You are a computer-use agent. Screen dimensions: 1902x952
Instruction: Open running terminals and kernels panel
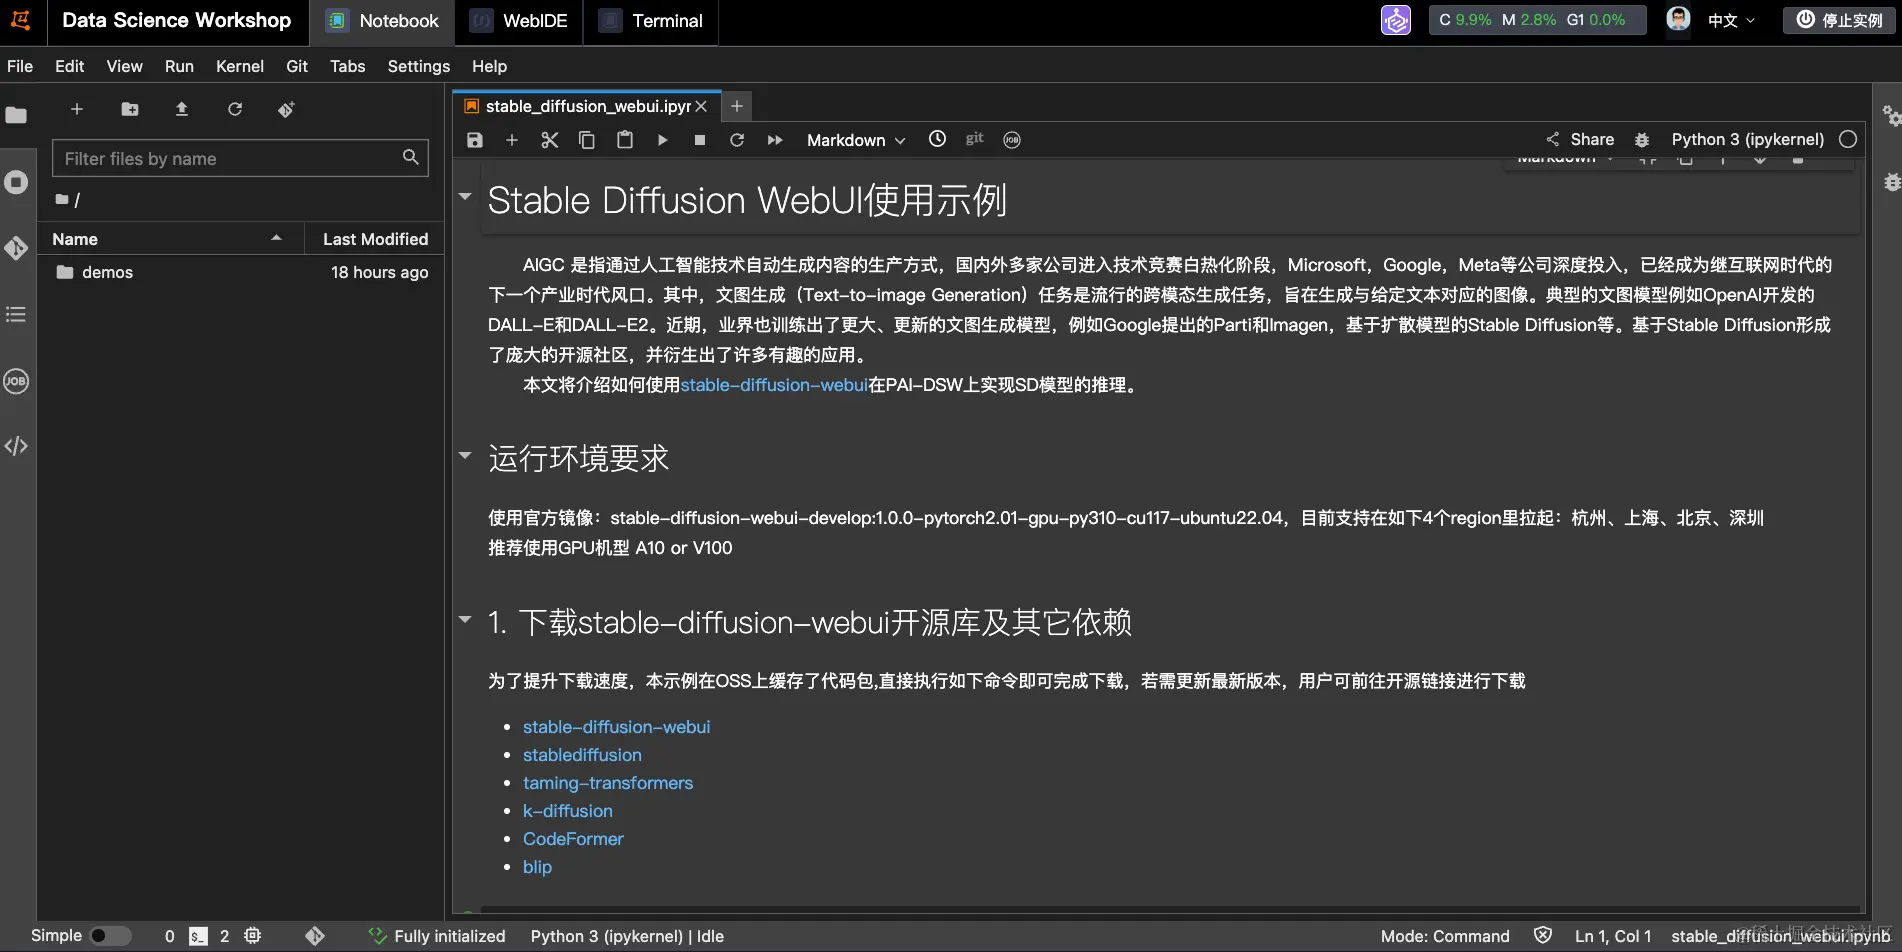16,182
